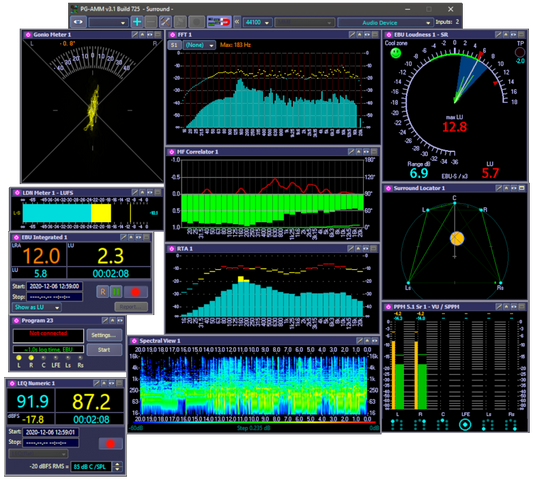Click the double-chevron collapse button in toolbar
Screen dimensions: 533x480
click(x=237, y=22)
